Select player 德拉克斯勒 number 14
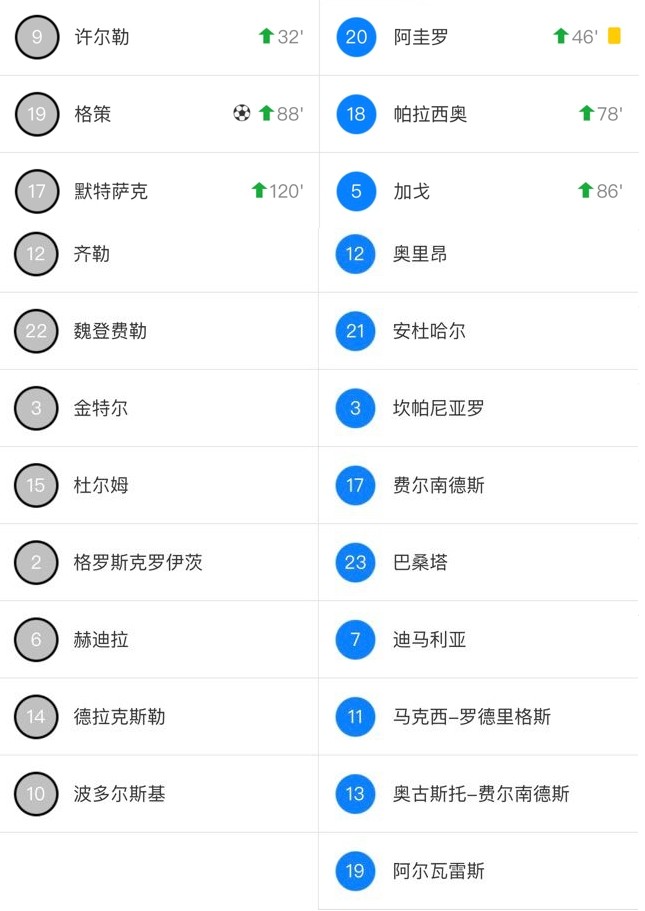The width and height of the screenshot is (645, 911). [119, 717]
